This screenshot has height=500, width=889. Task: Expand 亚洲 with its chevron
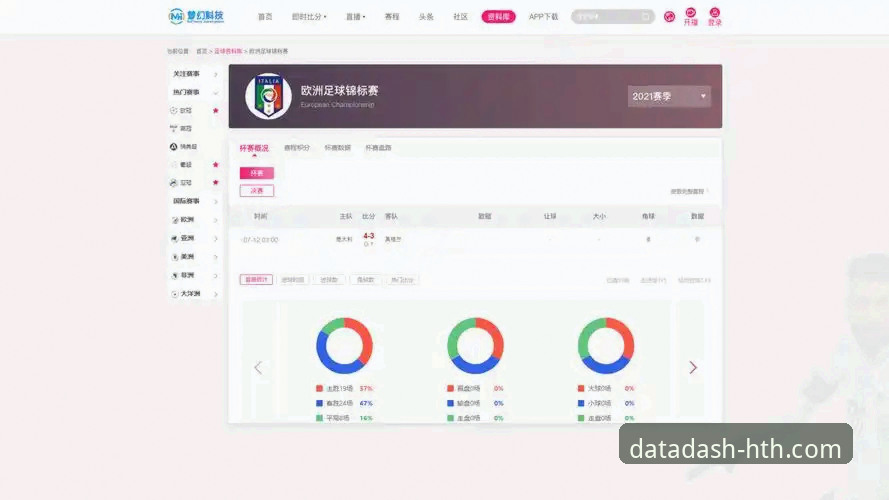tap(215, 239)
